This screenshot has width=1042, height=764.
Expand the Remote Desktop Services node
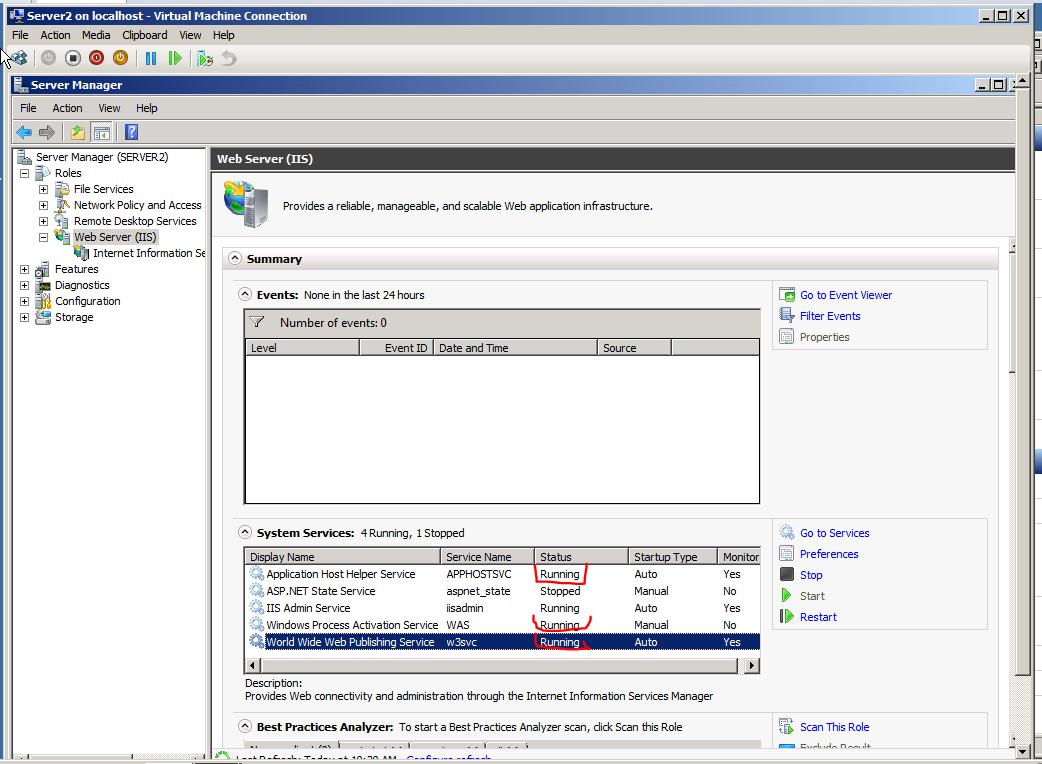43,221
